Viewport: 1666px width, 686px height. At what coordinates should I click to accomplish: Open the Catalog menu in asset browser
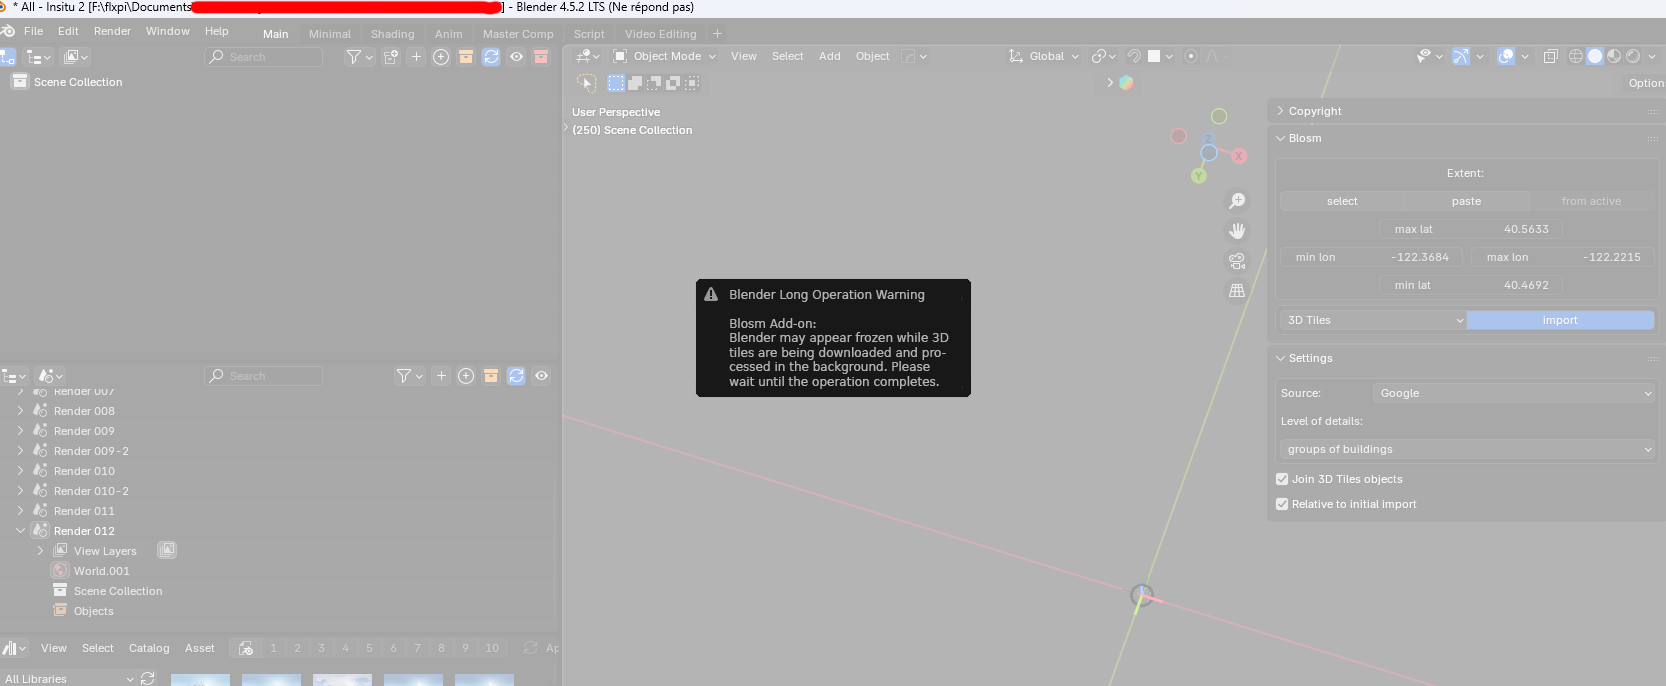pyautogui.click(x=149, y=648)
